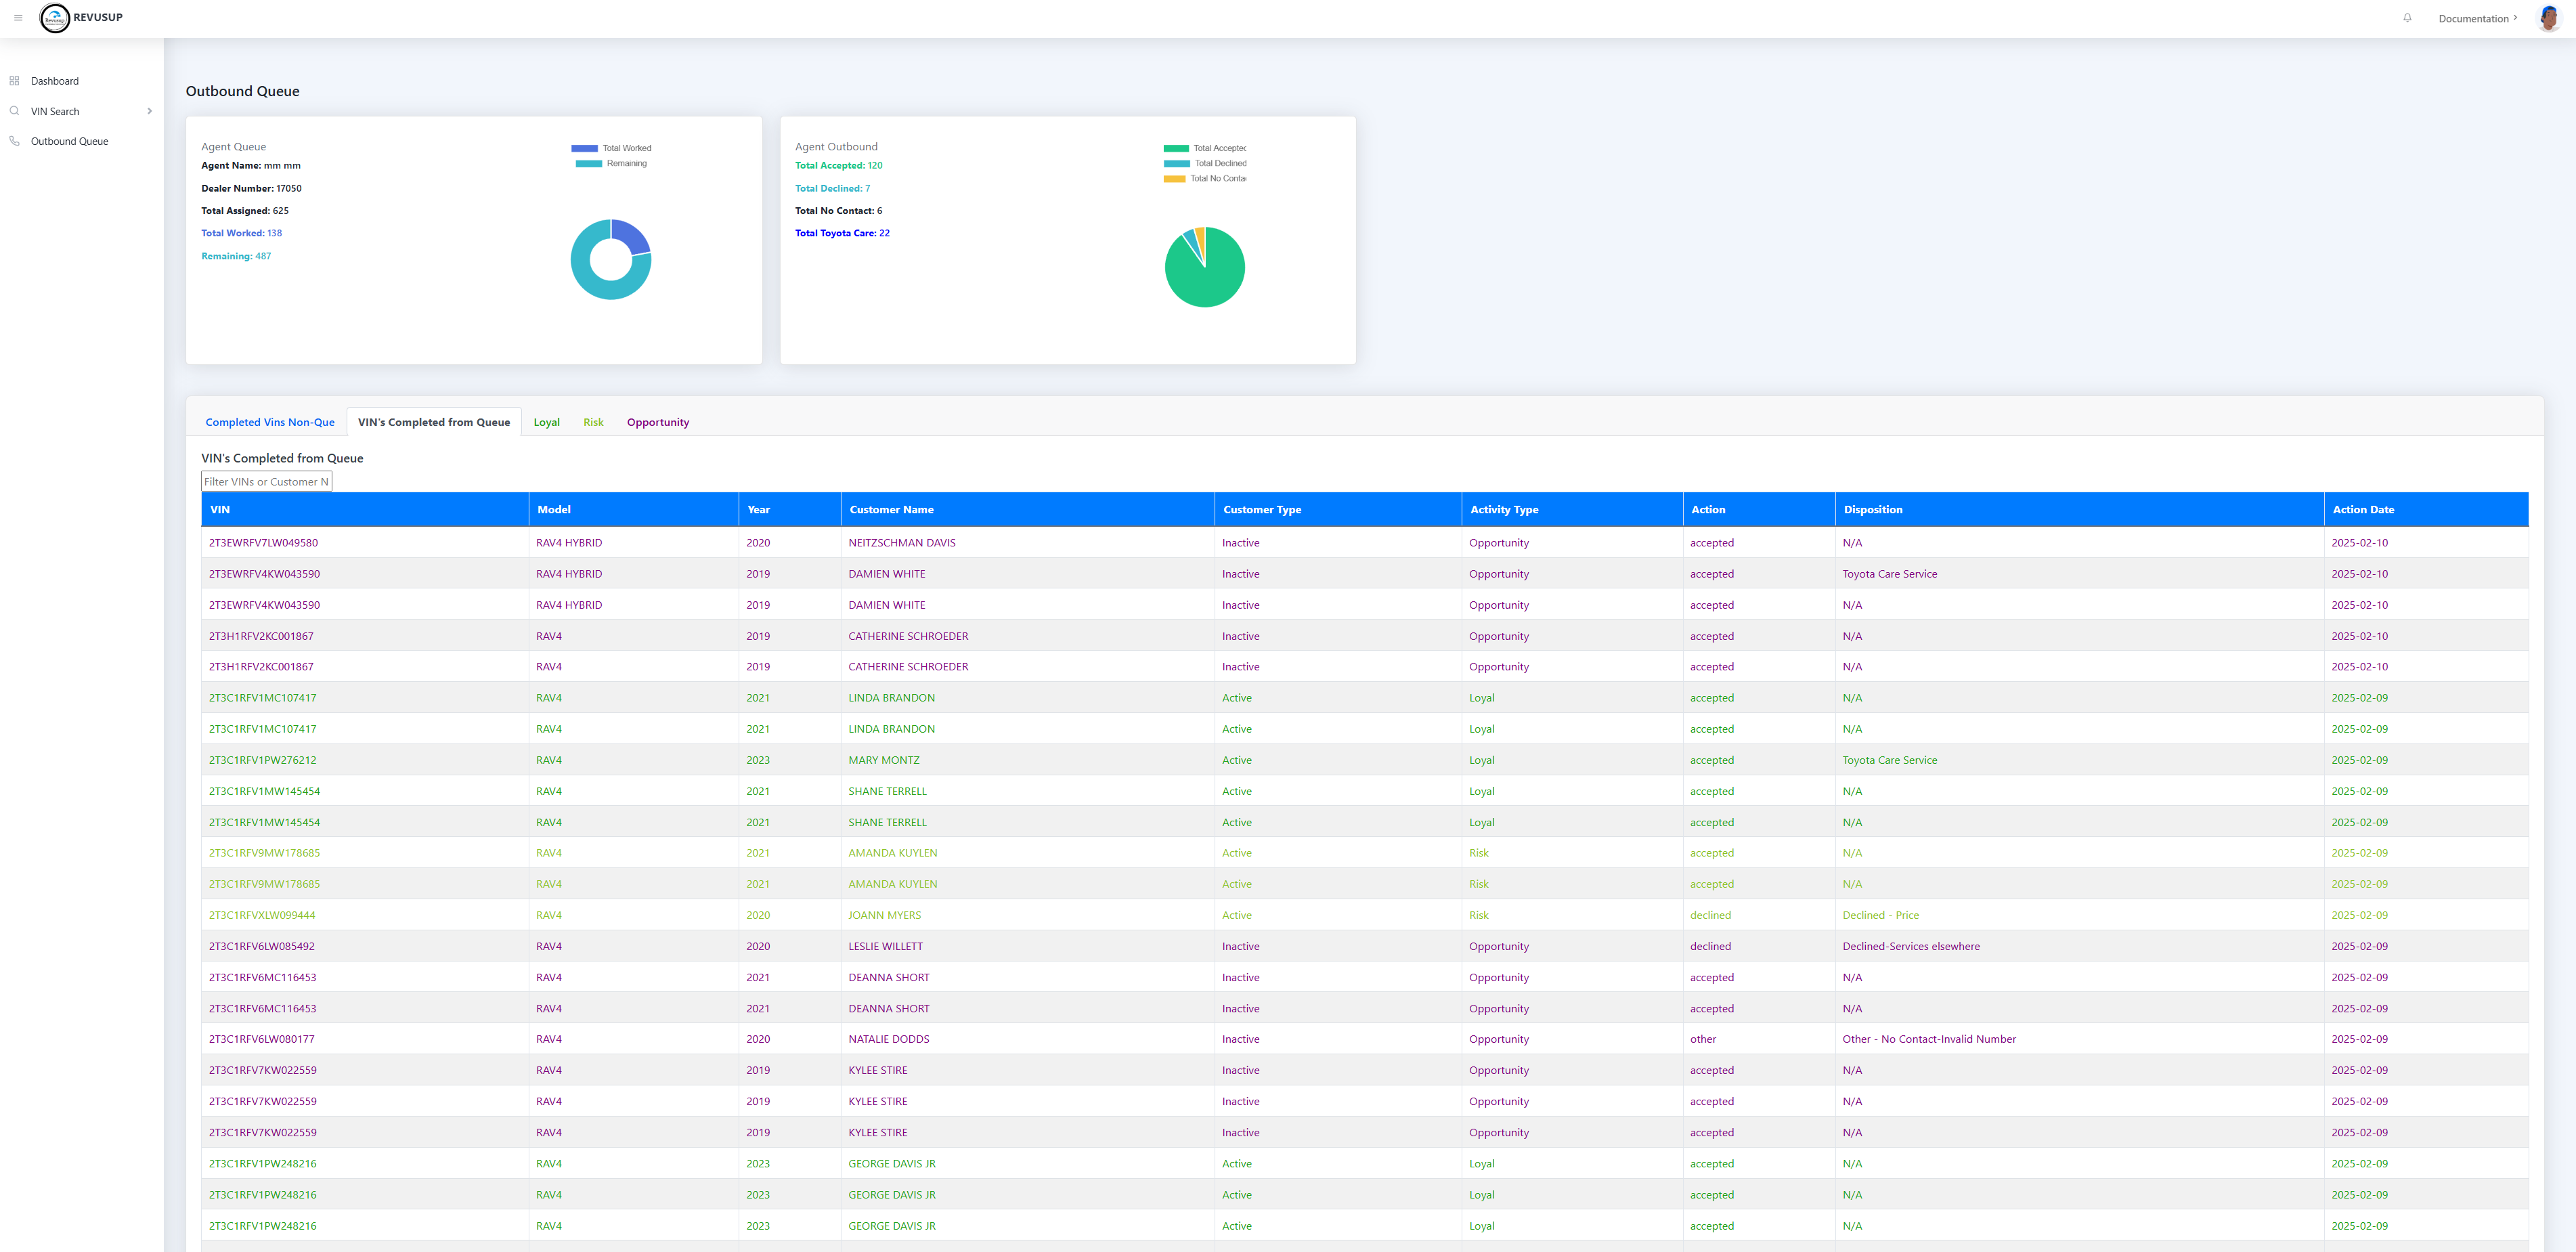The width and height of the screenshot is (2576, 1252).
Task: Click the user avatar picture
Action: click(x=2548, y=18)
